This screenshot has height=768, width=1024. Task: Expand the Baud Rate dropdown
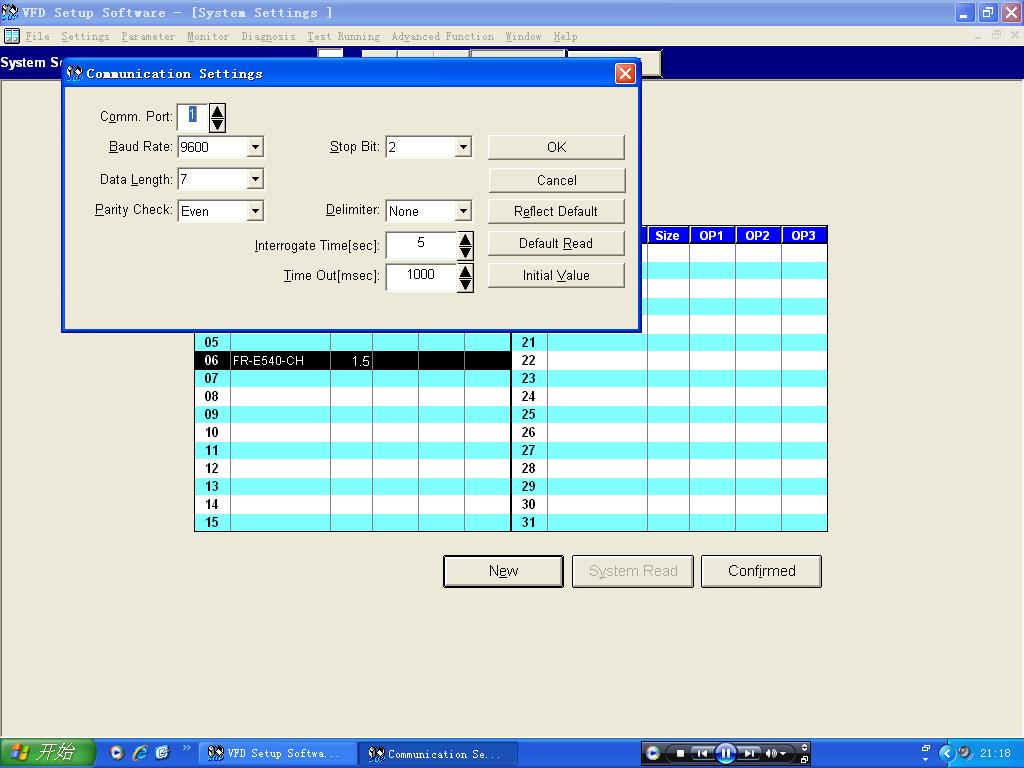[255, 147]
